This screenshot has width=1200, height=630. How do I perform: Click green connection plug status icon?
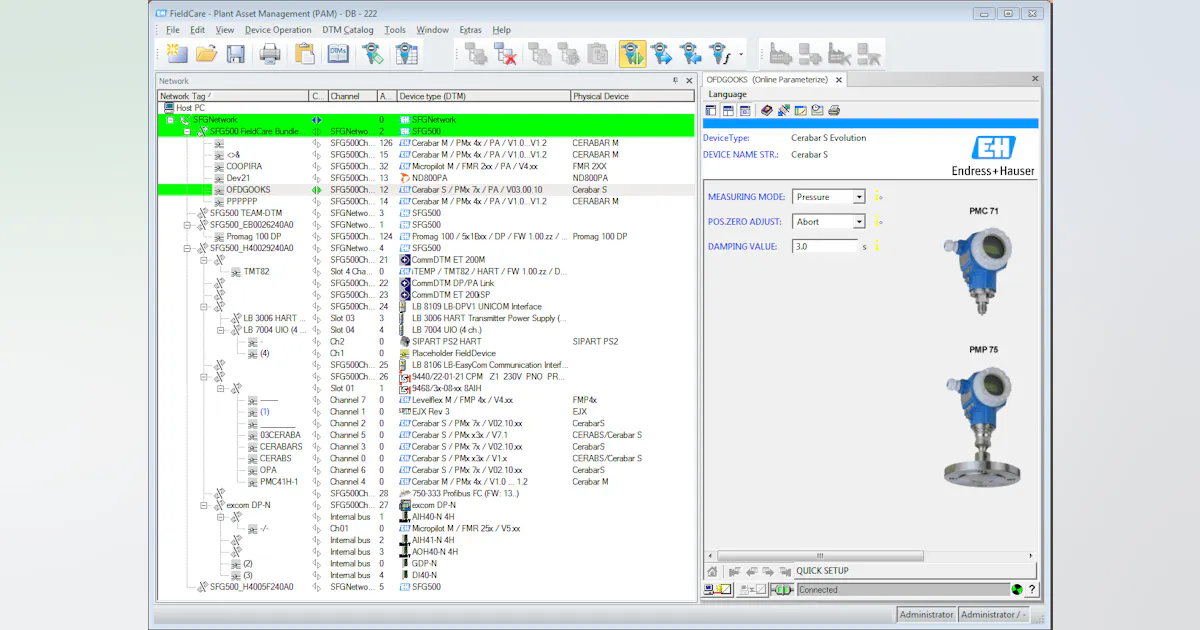tap(782, 590)
